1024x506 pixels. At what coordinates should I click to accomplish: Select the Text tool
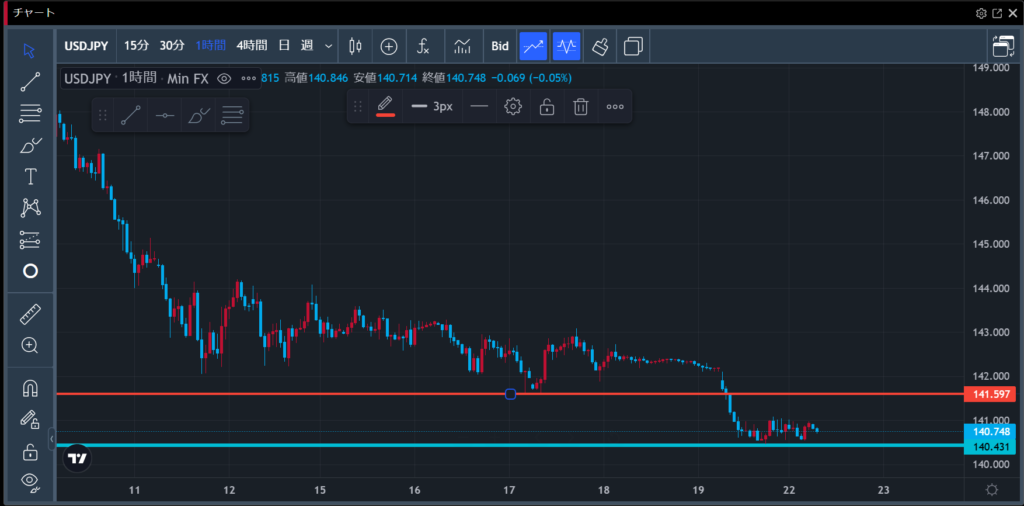coord(30,176)
